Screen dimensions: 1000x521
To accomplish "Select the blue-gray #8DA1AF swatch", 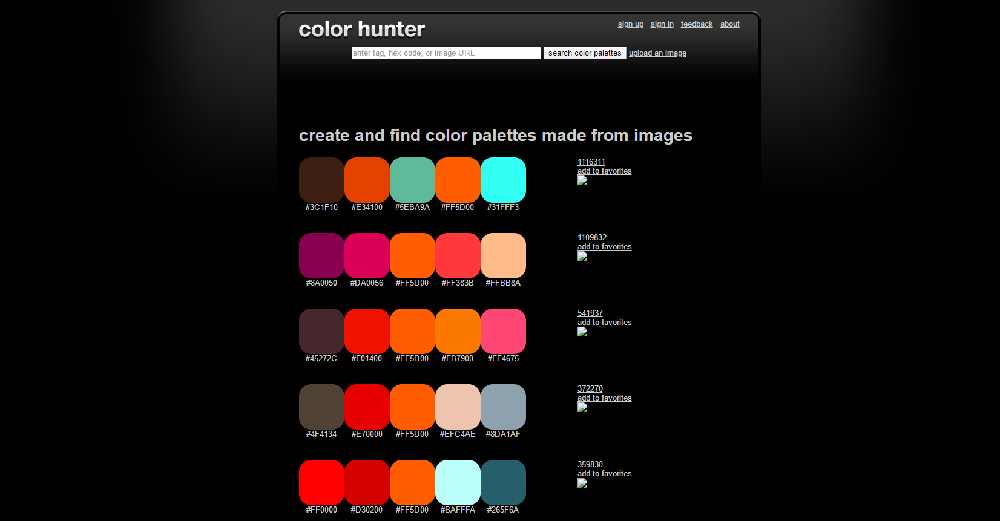I will tap(503, 407).
